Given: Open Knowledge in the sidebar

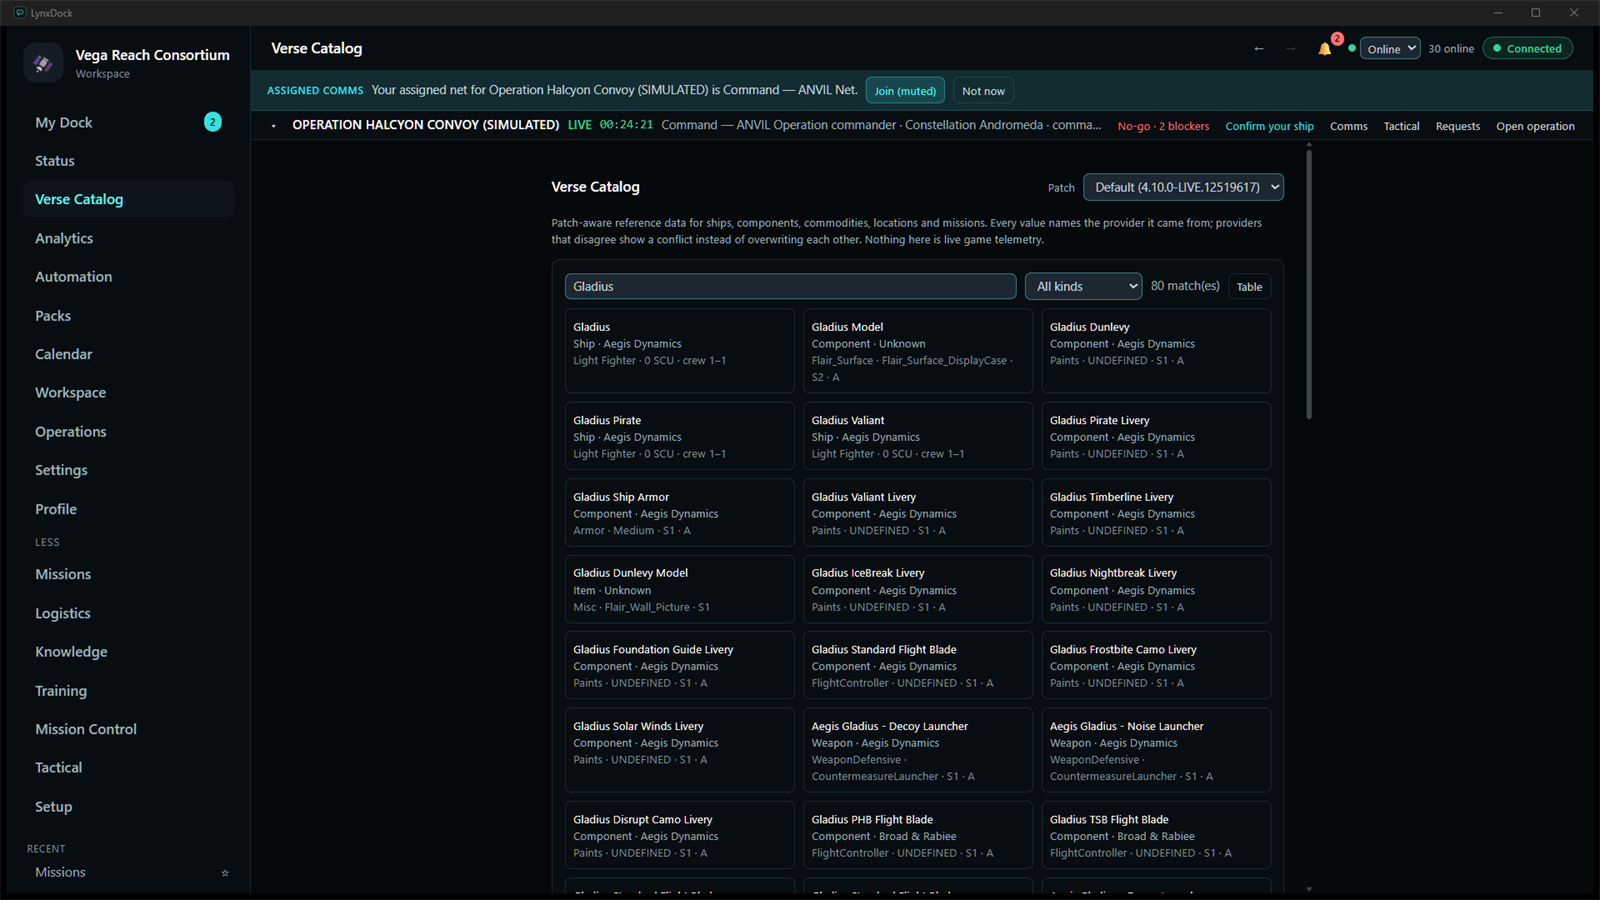Looking at the screenshot, I should click(128, 652).
